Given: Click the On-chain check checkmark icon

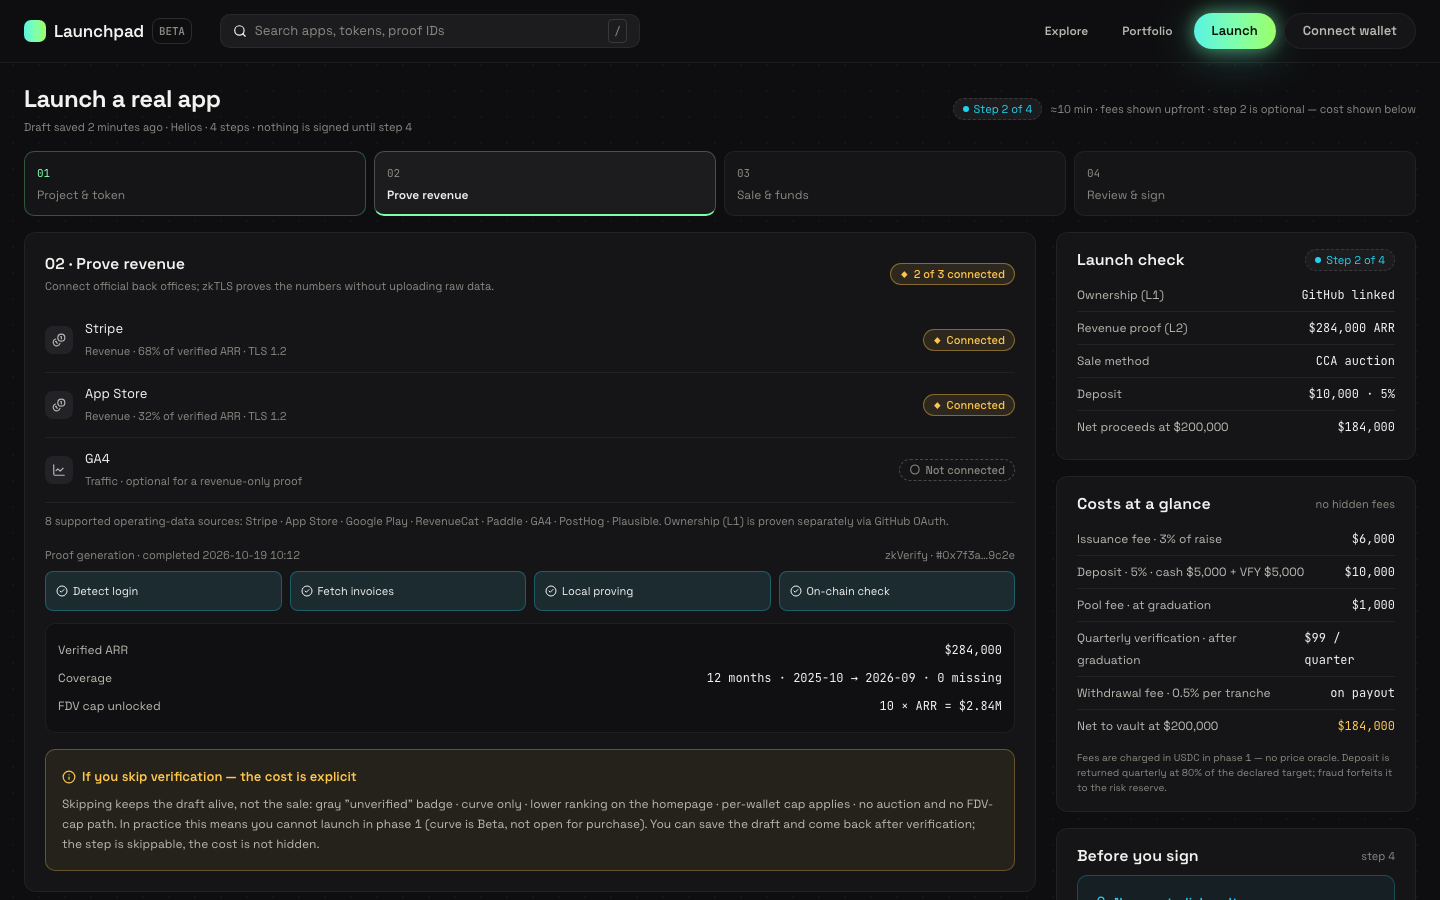Looking at the screenshot, I should point(796,591).
